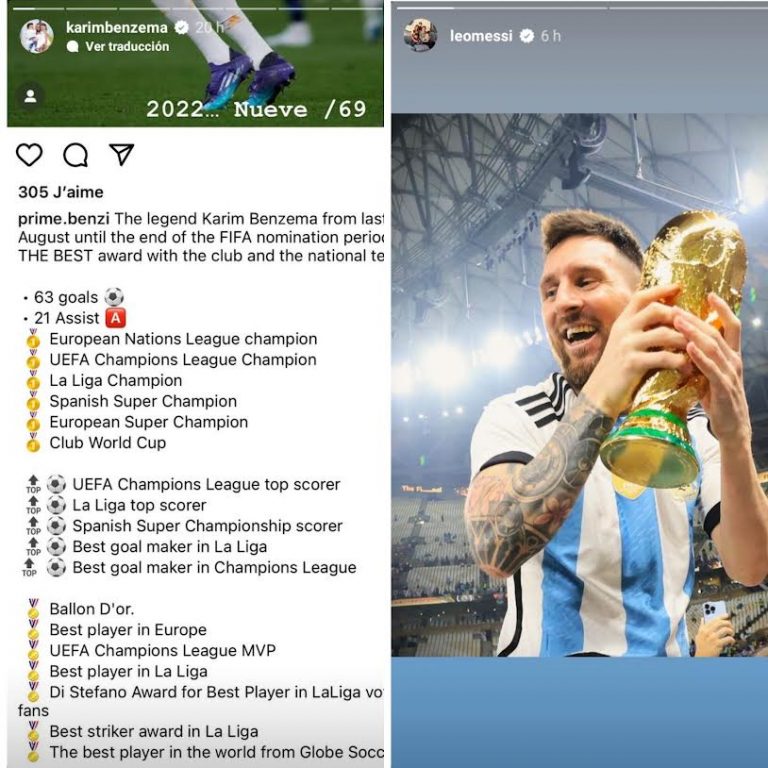This screenshot has width=768, height=768.
Task: Tap the heart like icon
Action: coord(29,155)
